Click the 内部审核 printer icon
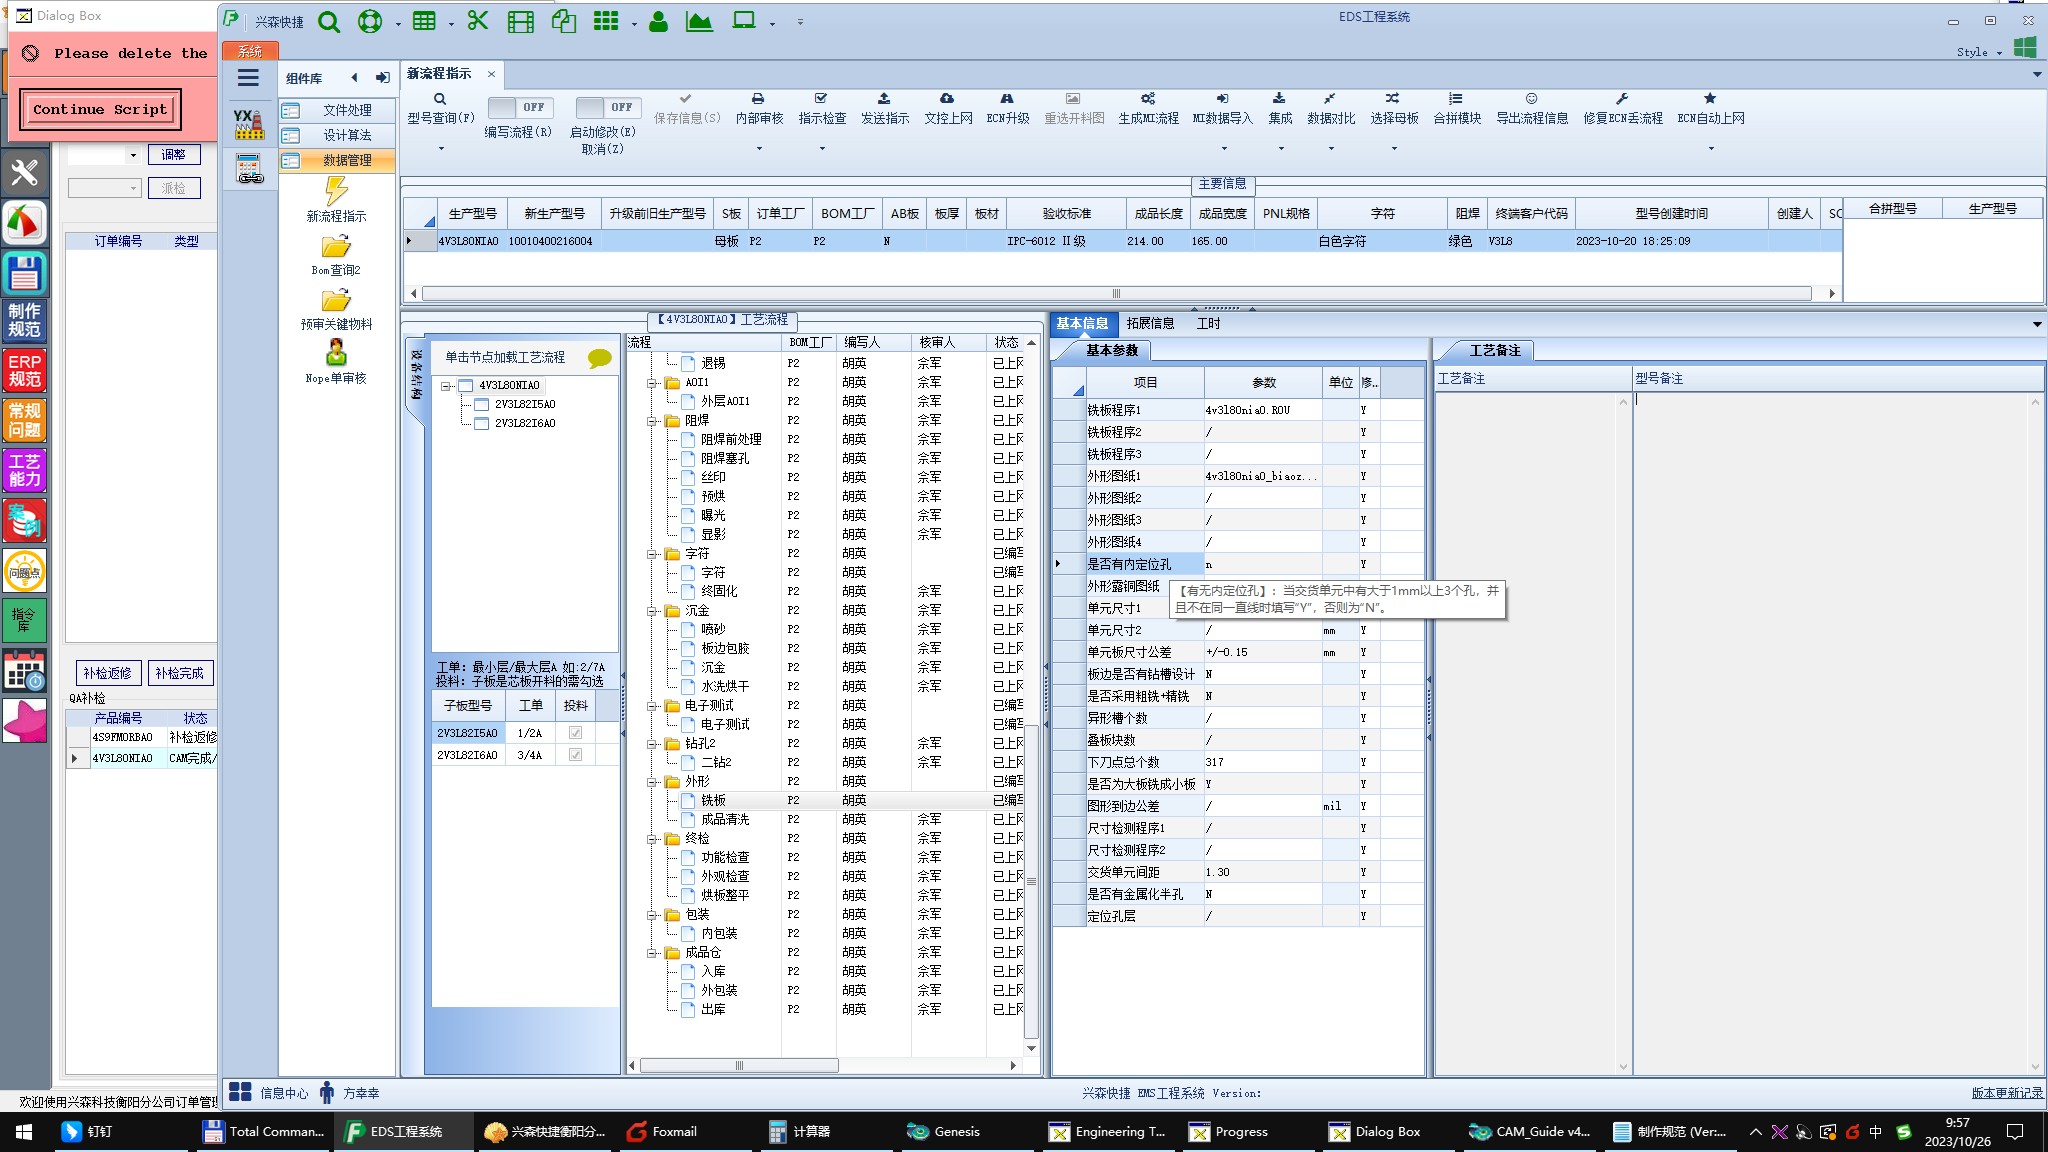The image size is (2048, 1152). 758,99
